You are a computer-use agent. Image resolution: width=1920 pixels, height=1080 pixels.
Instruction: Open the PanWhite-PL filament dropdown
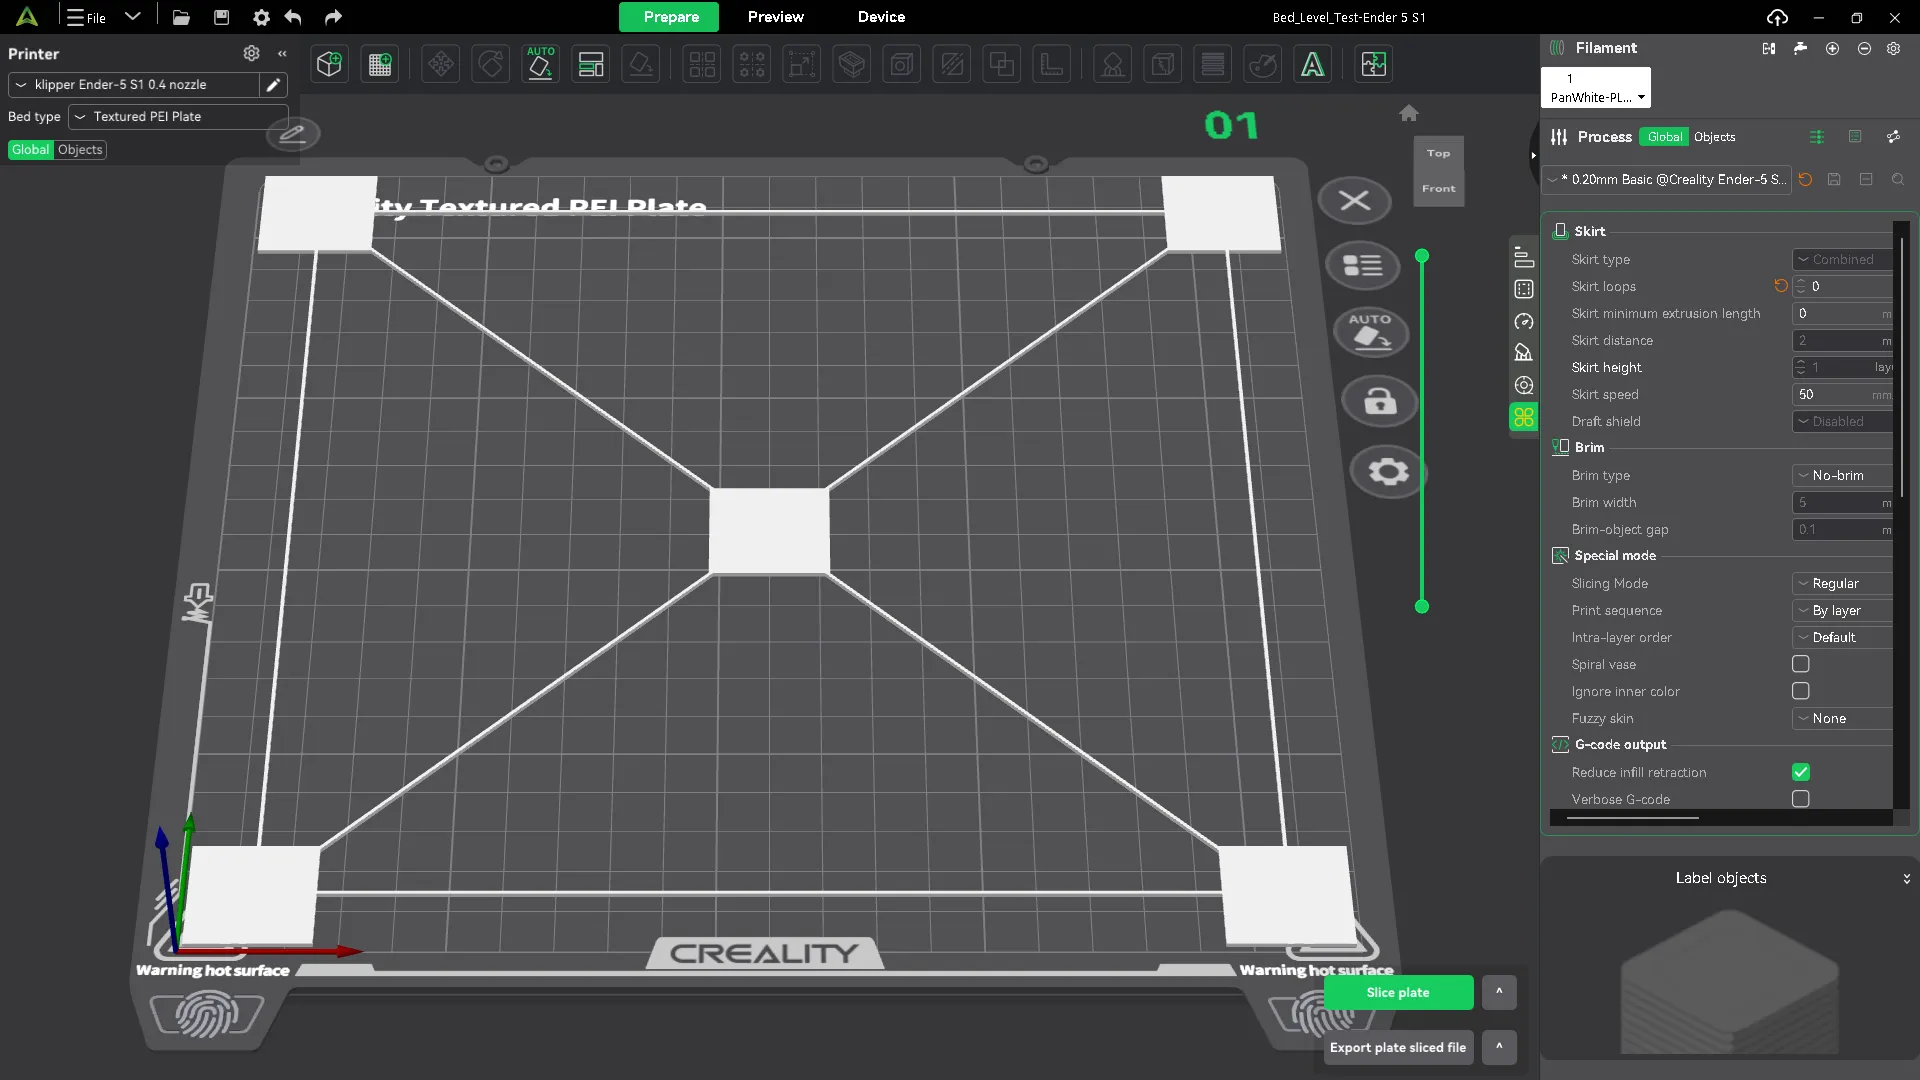pyautogui.click(x=1596, y=88)
